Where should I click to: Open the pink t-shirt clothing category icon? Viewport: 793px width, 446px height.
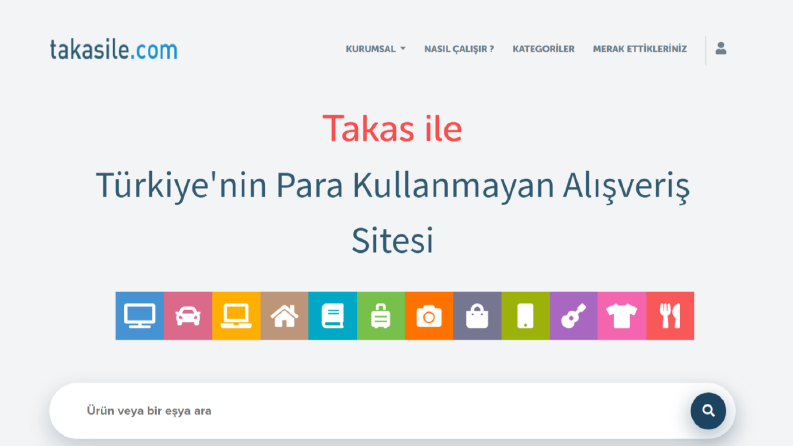pos(622,316)
